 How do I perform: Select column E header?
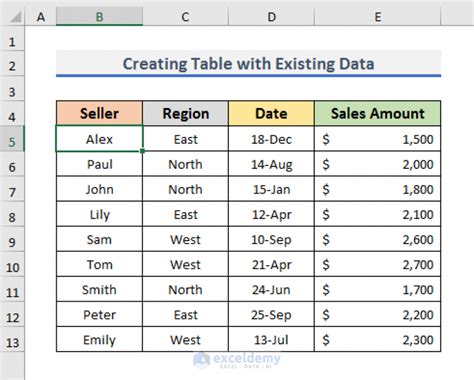(377, 17)
